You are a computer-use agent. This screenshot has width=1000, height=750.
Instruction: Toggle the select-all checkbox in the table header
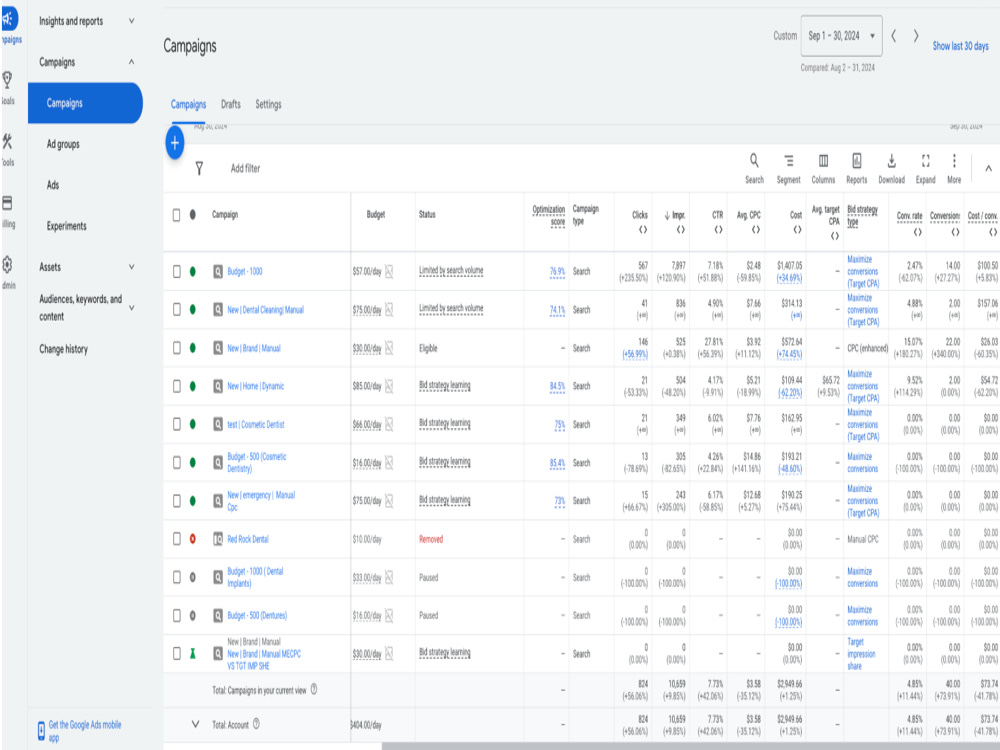point(177,215)
